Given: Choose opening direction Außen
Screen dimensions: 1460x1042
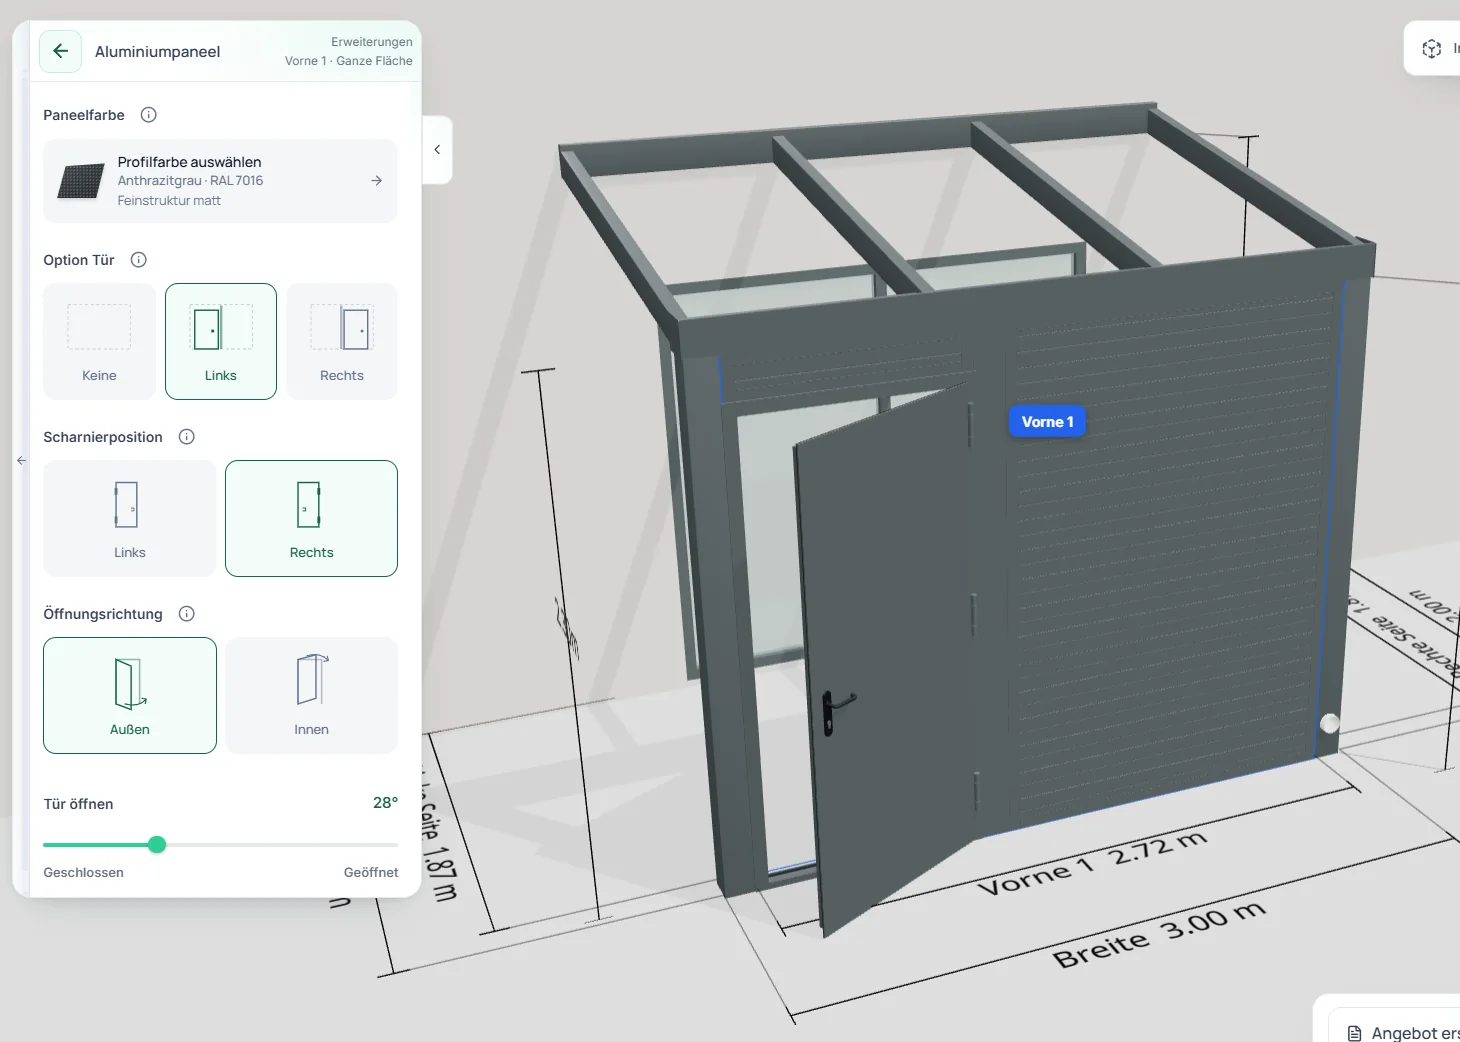Looking at the screenshot, I should click(x=130, y=695).
